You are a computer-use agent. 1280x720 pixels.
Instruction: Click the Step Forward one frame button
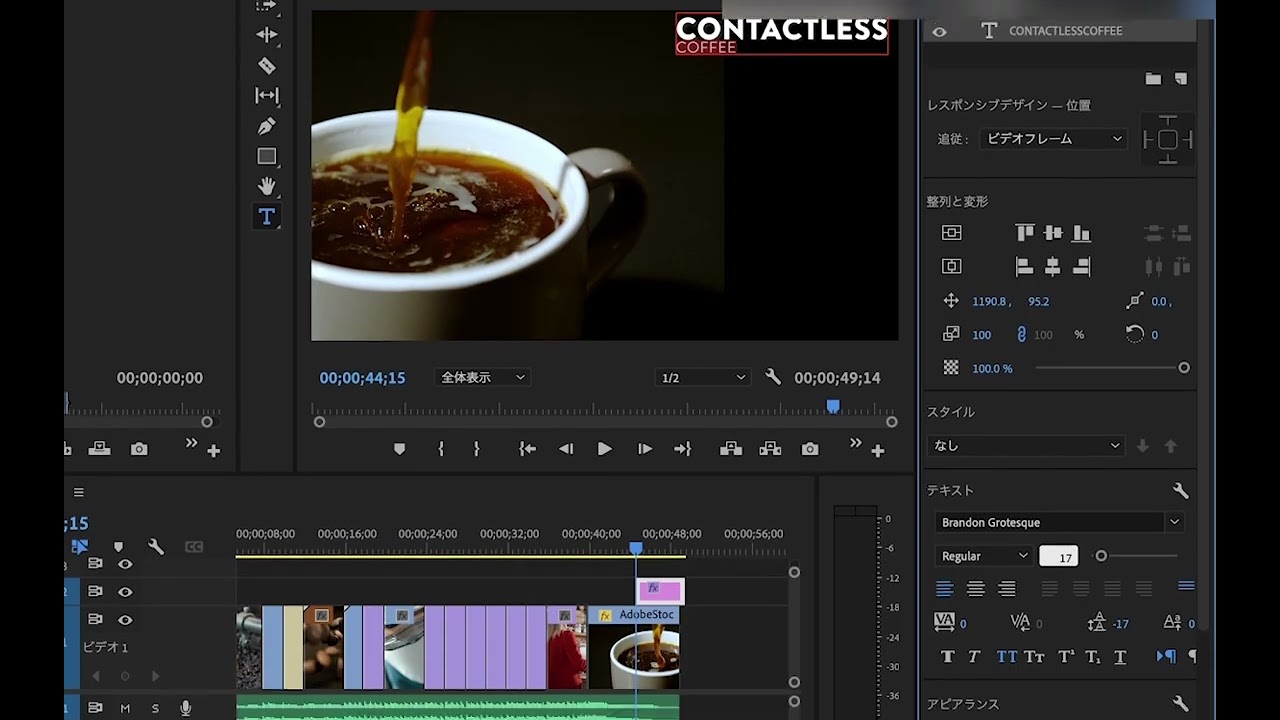click(x=645, y=450)
